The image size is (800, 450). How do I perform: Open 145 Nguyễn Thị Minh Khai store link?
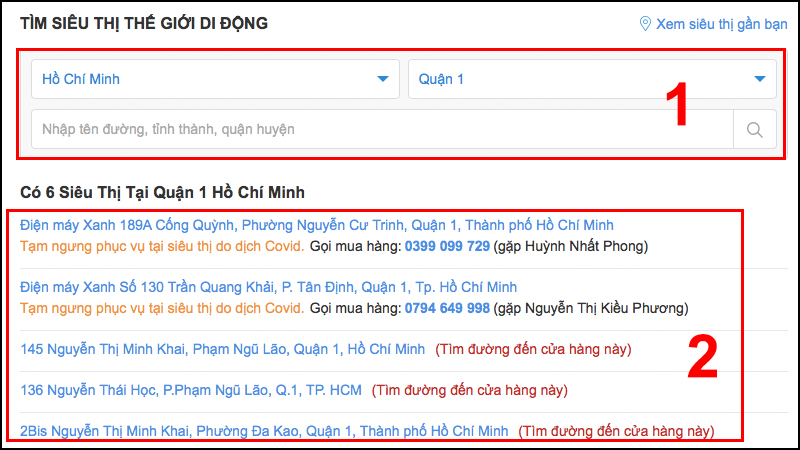click(222, 349)
